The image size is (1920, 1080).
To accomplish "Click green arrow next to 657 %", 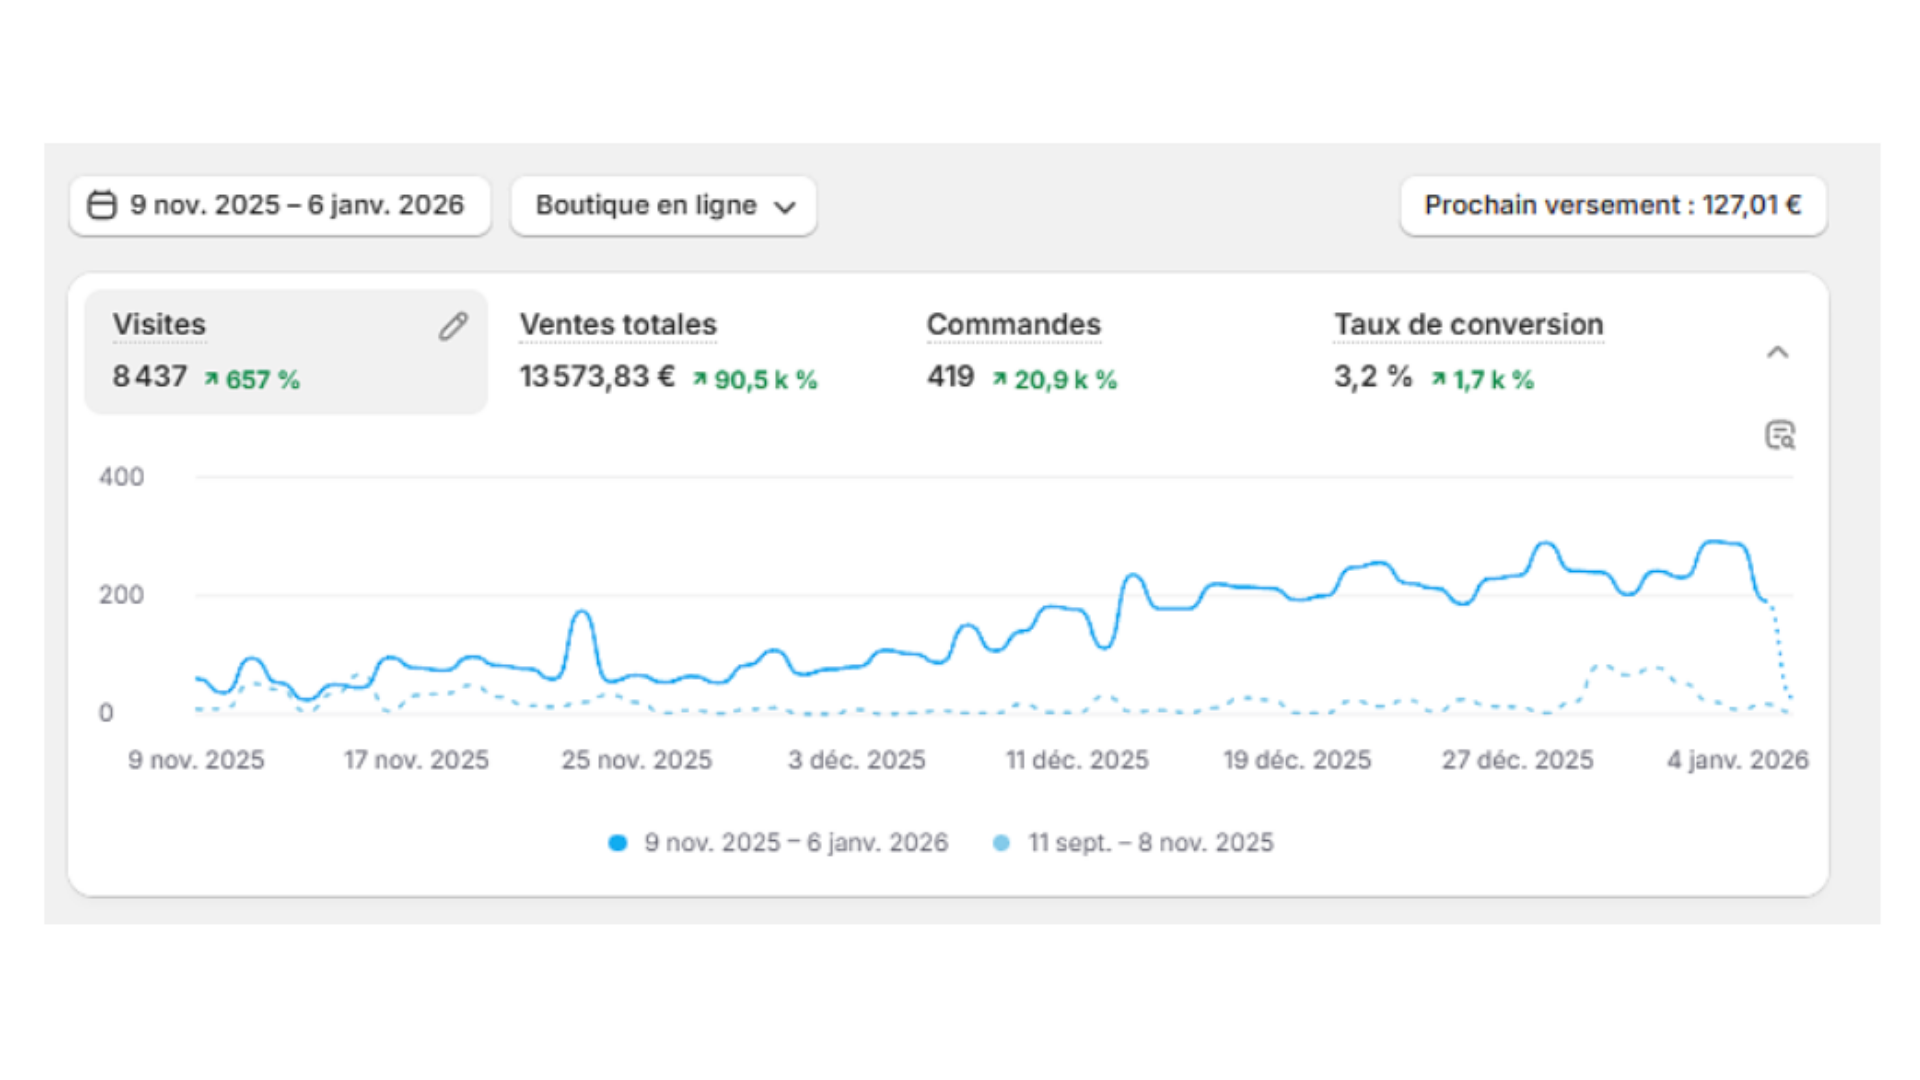I will tap(211, 379).
